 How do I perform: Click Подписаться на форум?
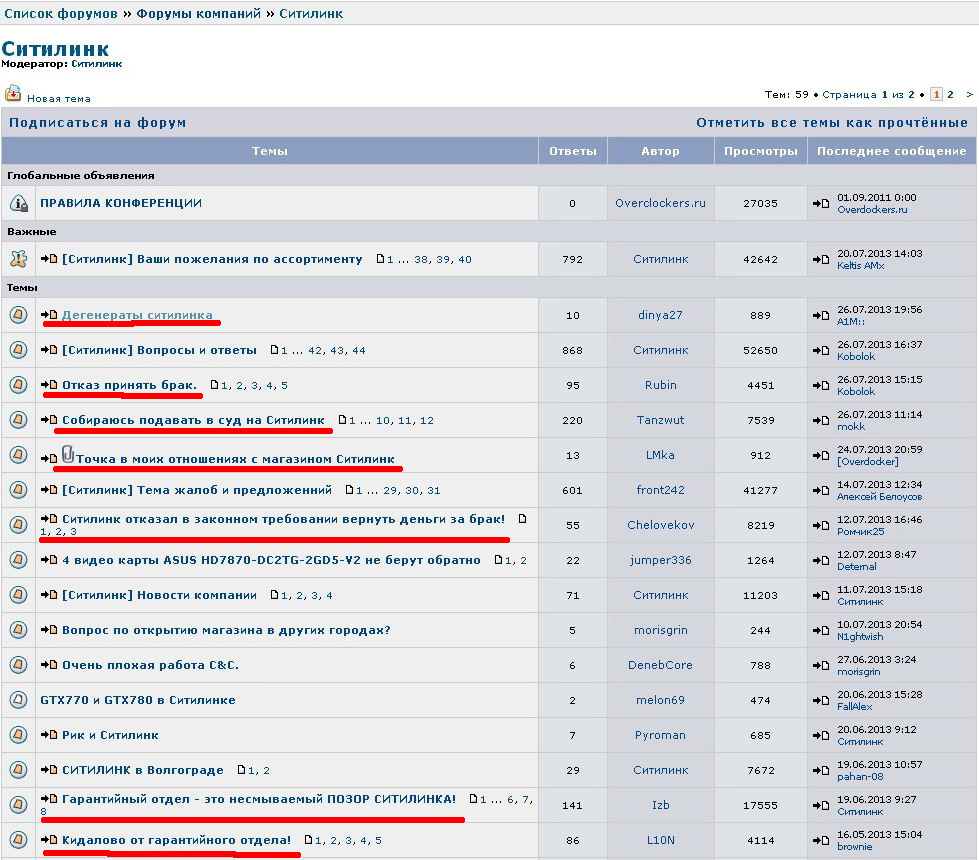pyautogui.click(x=97, y=122)
